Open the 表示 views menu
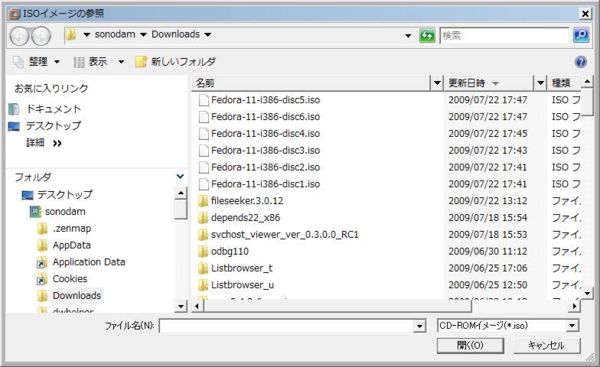Image resolution: width=600 pixels, height=367 pixels. 91,62
